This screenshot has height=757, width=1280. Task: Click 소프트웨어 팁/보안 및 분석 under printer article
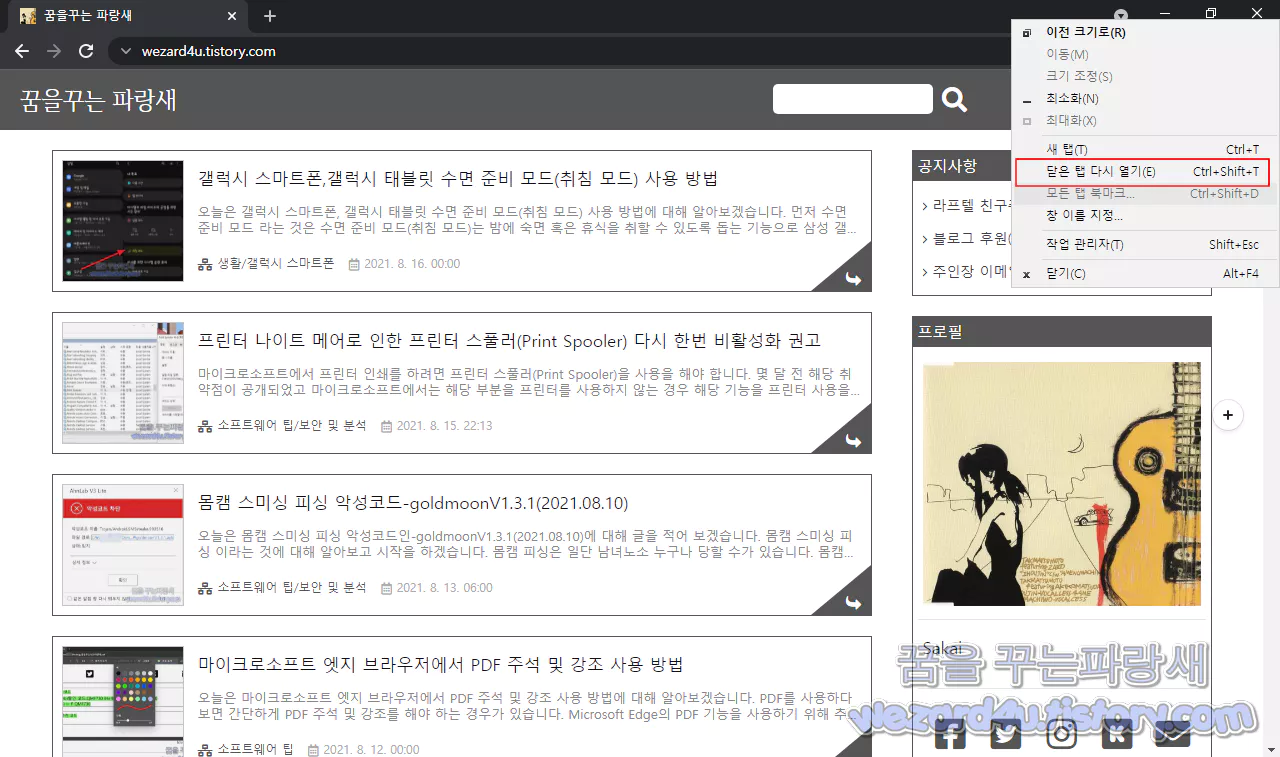point(292,426)
